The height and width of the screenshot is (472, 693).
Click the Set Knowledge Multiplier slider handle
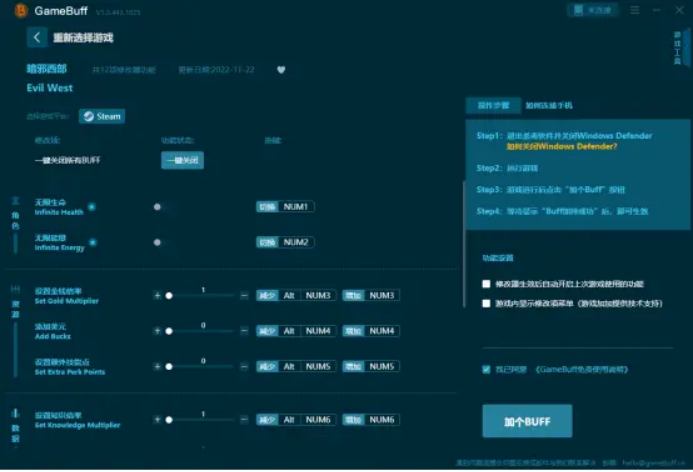coord(169,420)
